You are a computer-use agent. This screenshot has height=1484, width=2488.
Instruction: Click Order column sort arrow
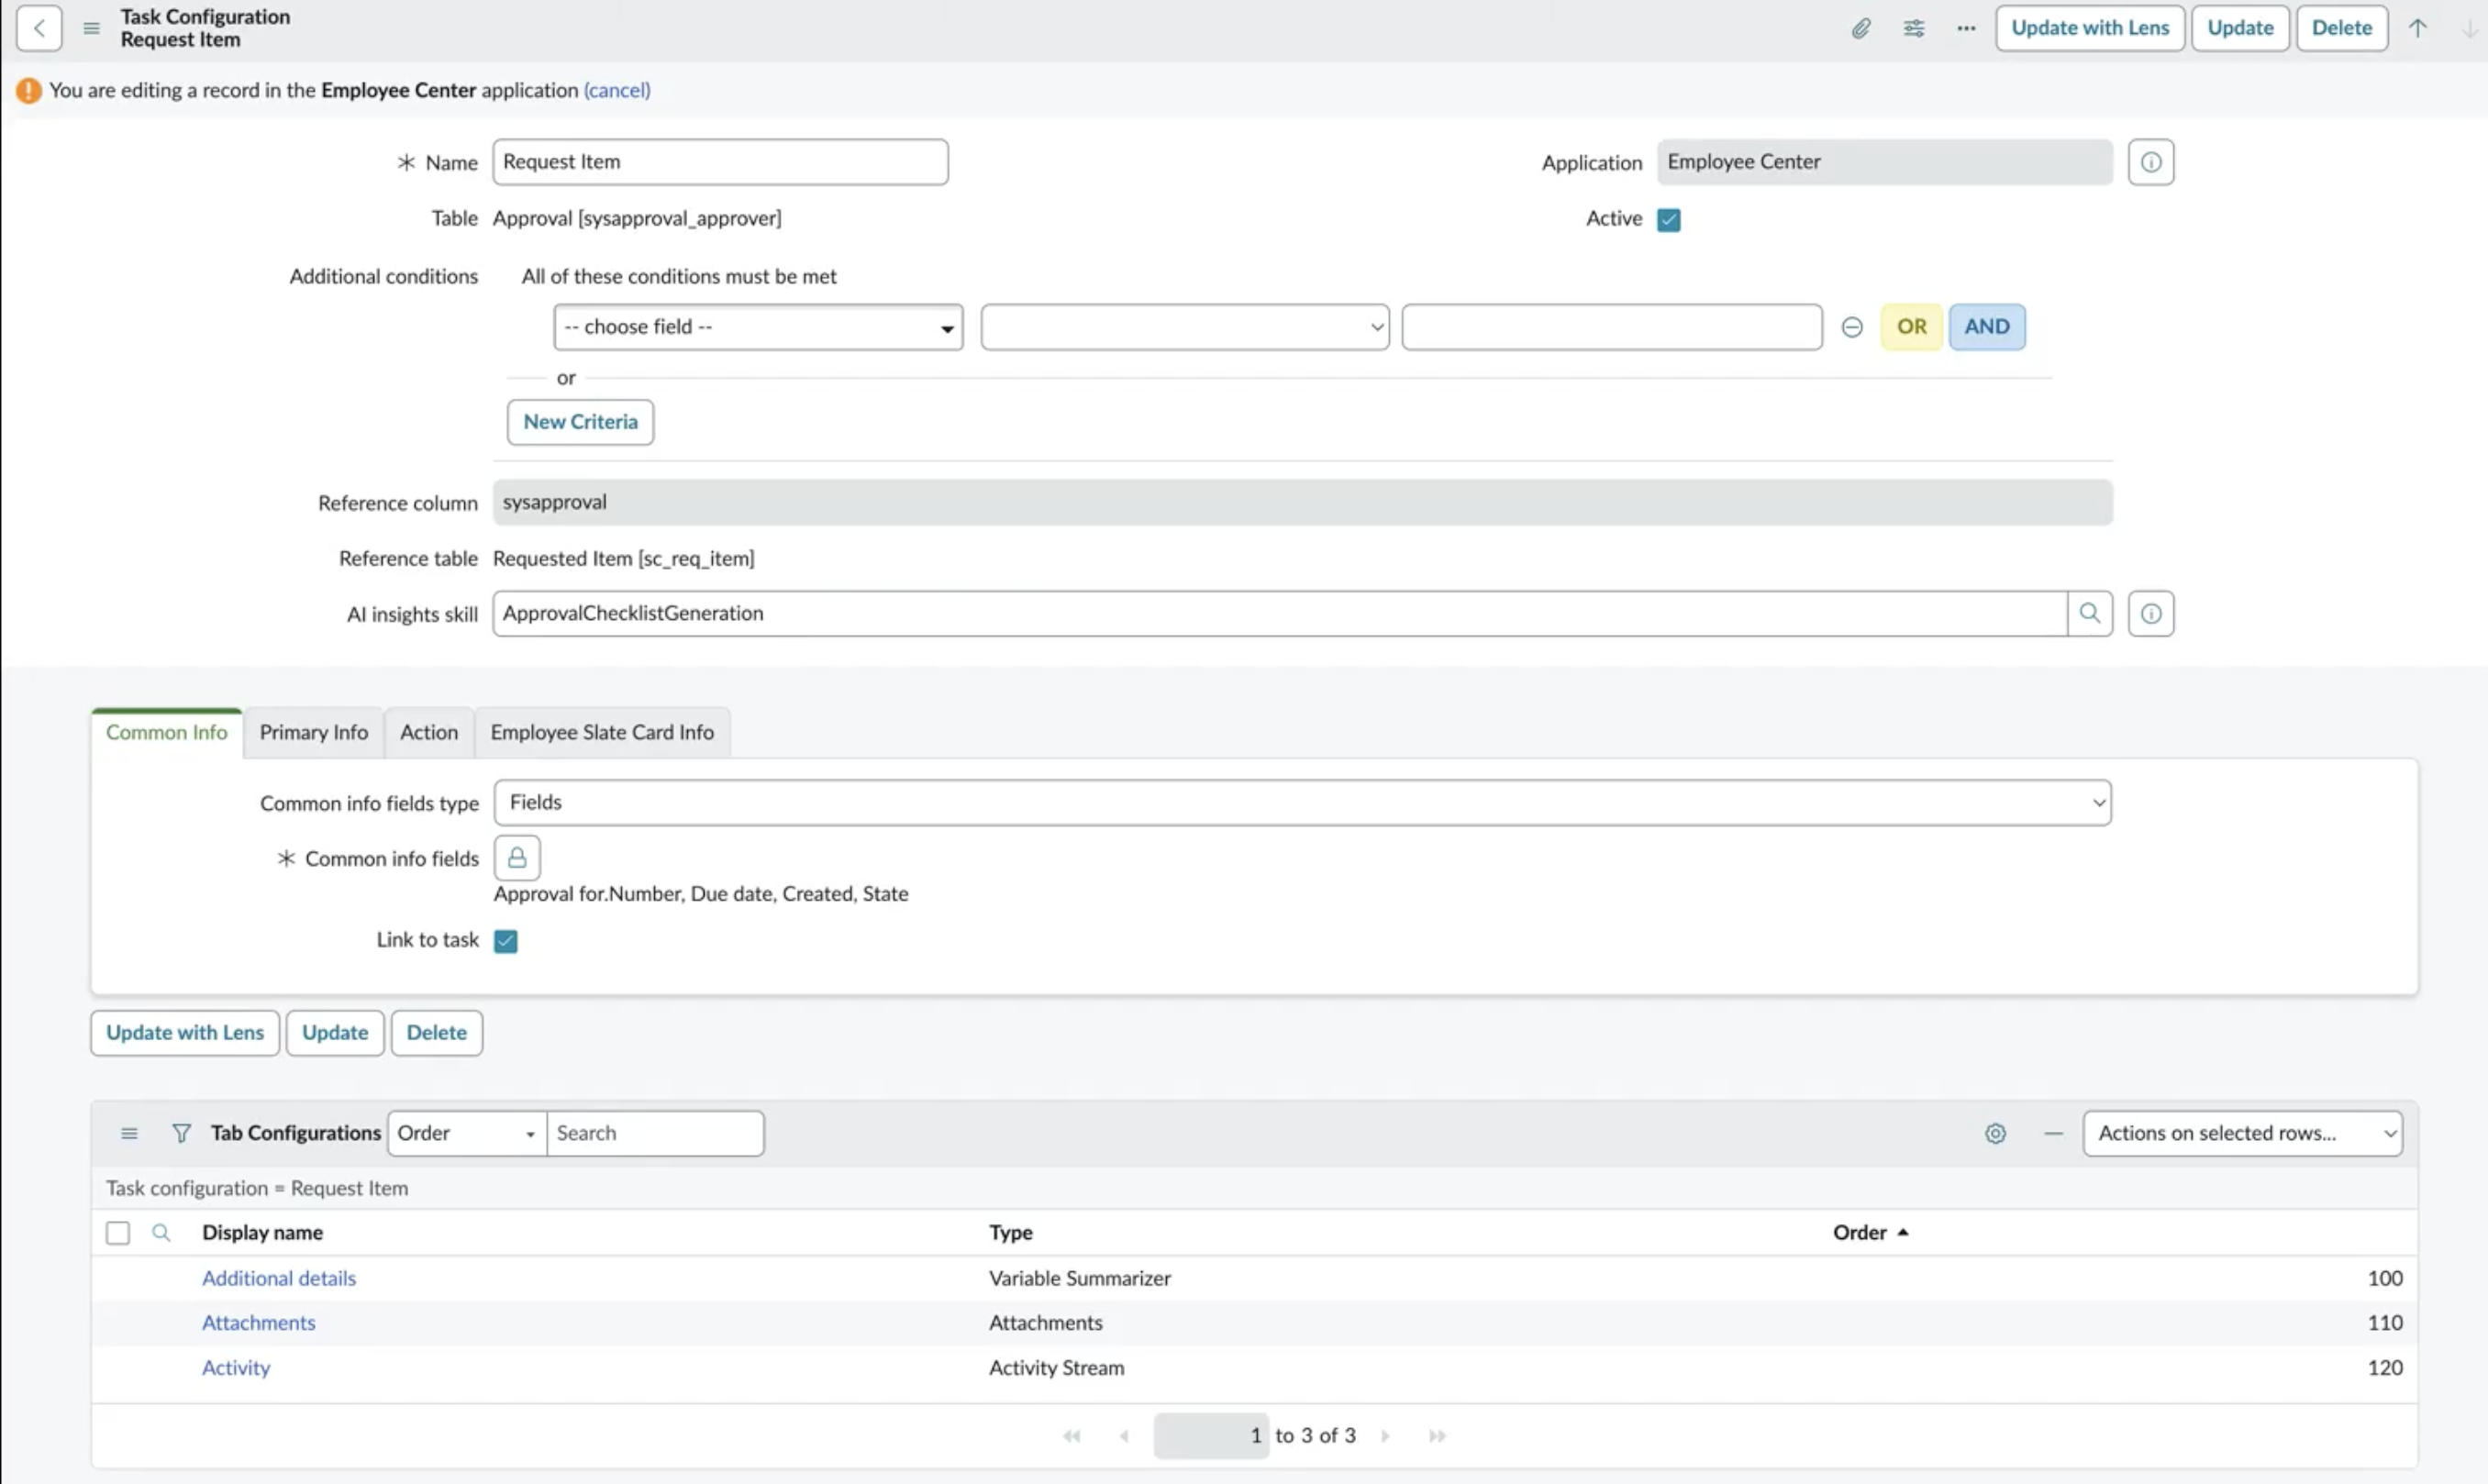point(1903,1232)
